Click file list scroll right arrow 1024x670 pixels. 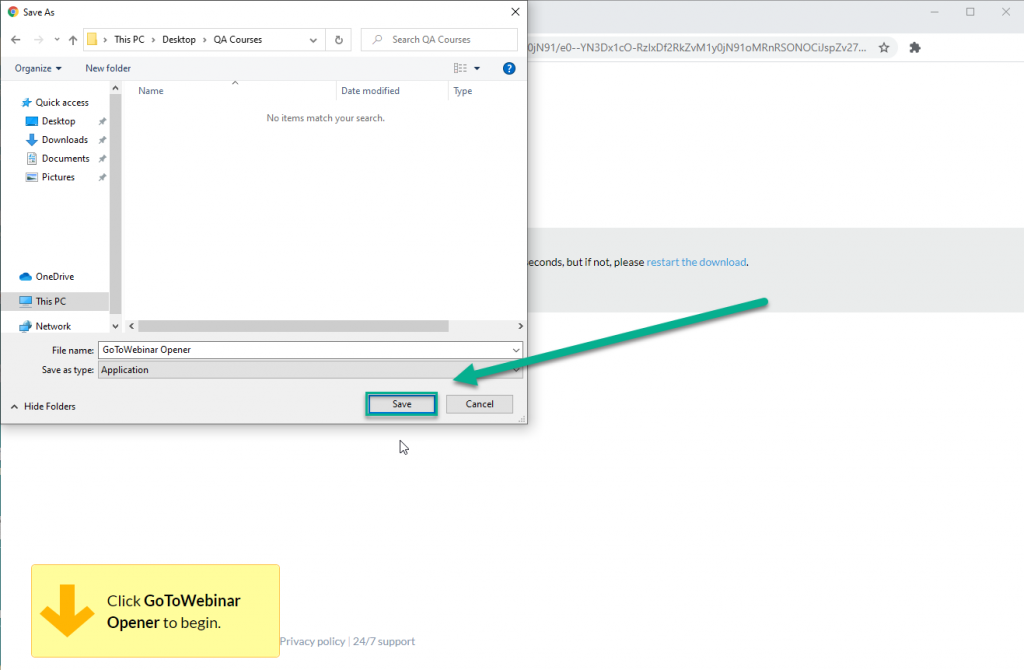tap(520, 326)
